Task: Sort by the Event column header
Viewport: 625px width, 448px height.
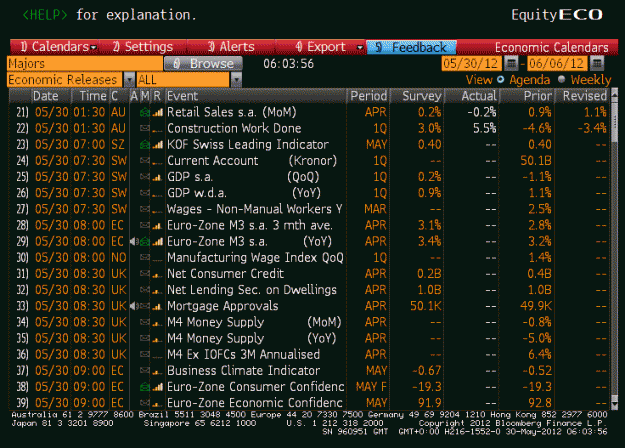Action: [256, 96]
